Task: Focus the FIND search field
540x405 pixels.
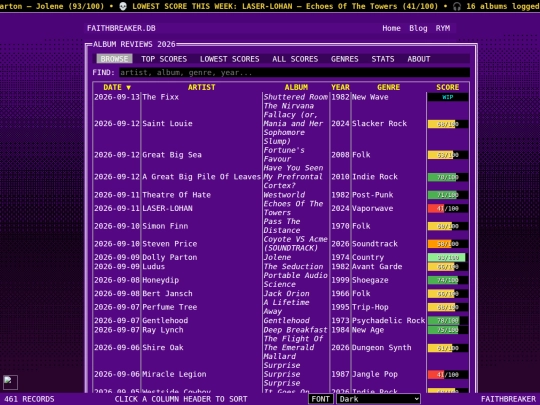Action: (294, 73)
